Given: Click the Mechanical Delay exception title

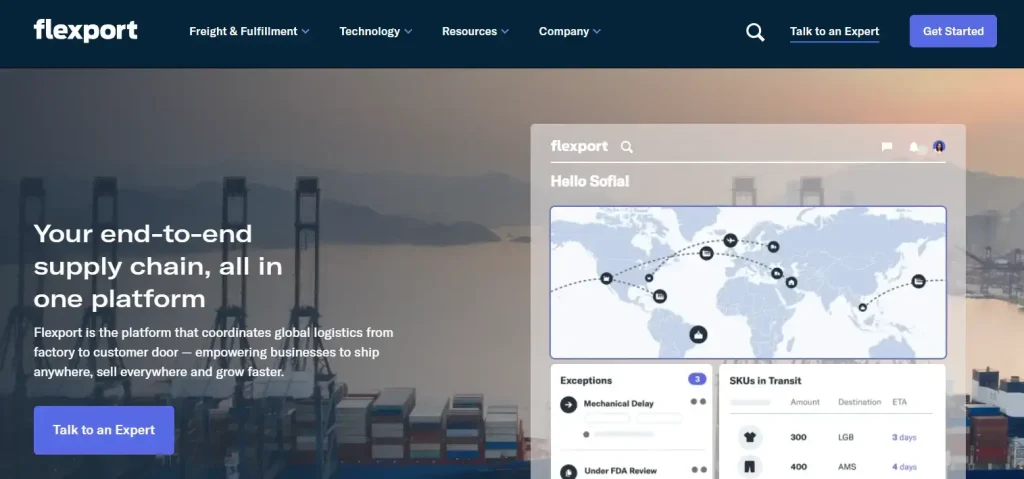Looking at the screenshot, I should tap(618, 404).
